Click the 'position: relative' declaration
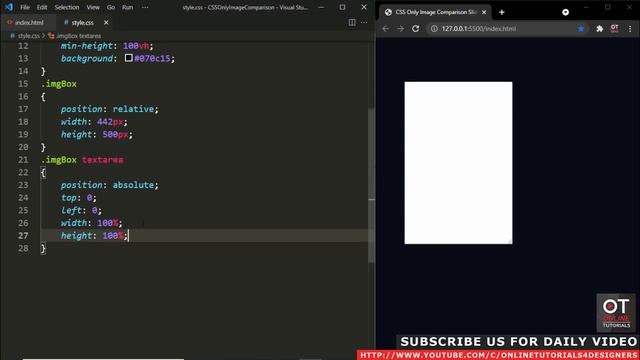 point(109,109)
